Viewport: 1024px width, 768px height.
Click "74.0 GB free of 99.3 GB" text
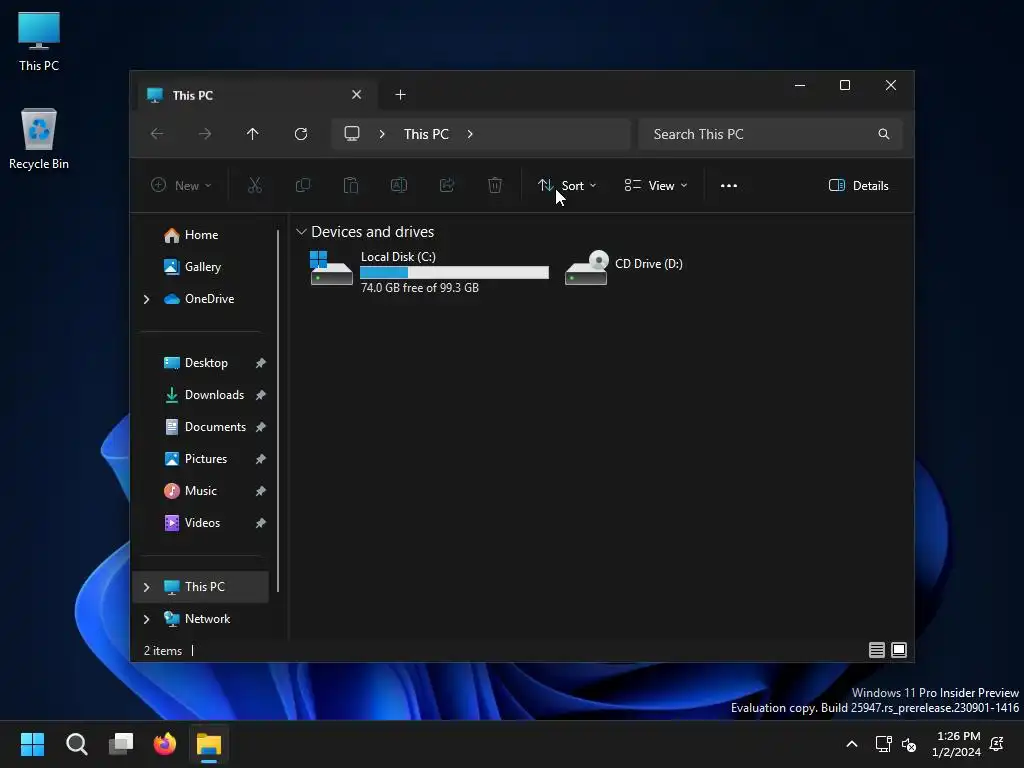[420, 288]
